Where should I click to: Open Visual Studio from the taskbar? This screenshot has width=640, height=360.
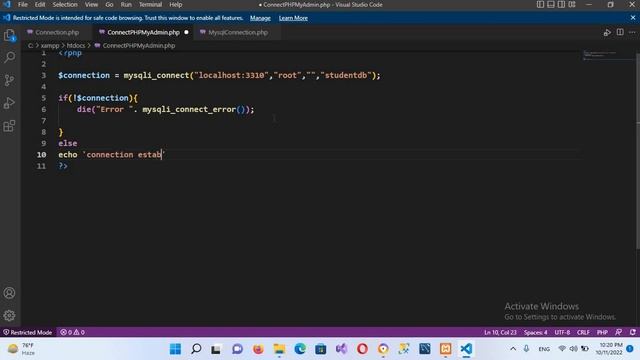click(x=341, y=349)
